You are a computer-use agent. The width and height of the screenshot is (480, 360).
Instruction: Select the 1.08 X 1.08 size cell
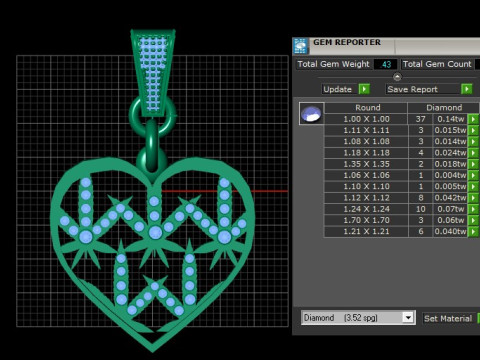pyautogui.click(x=366, y=142)
